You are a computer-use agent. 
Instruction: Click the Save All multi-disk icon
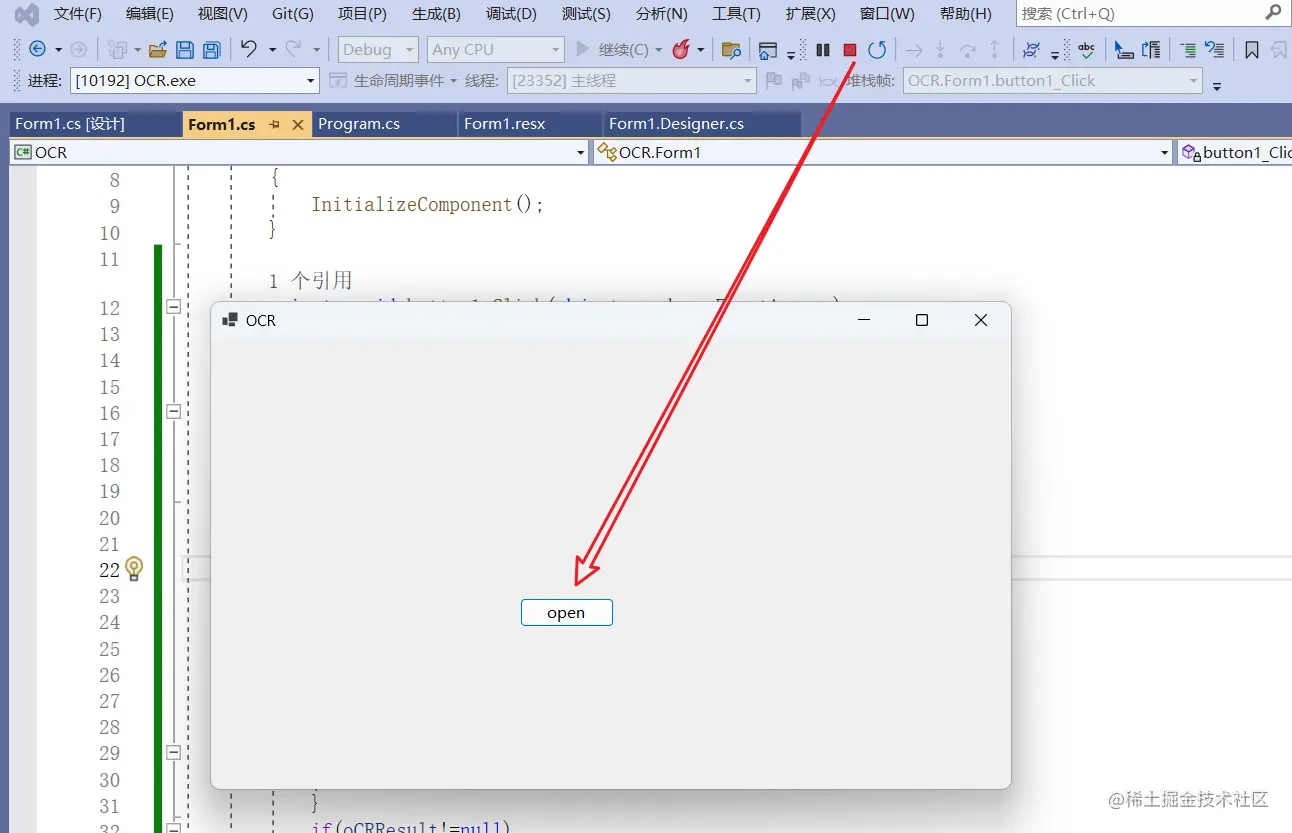(211, 49)
